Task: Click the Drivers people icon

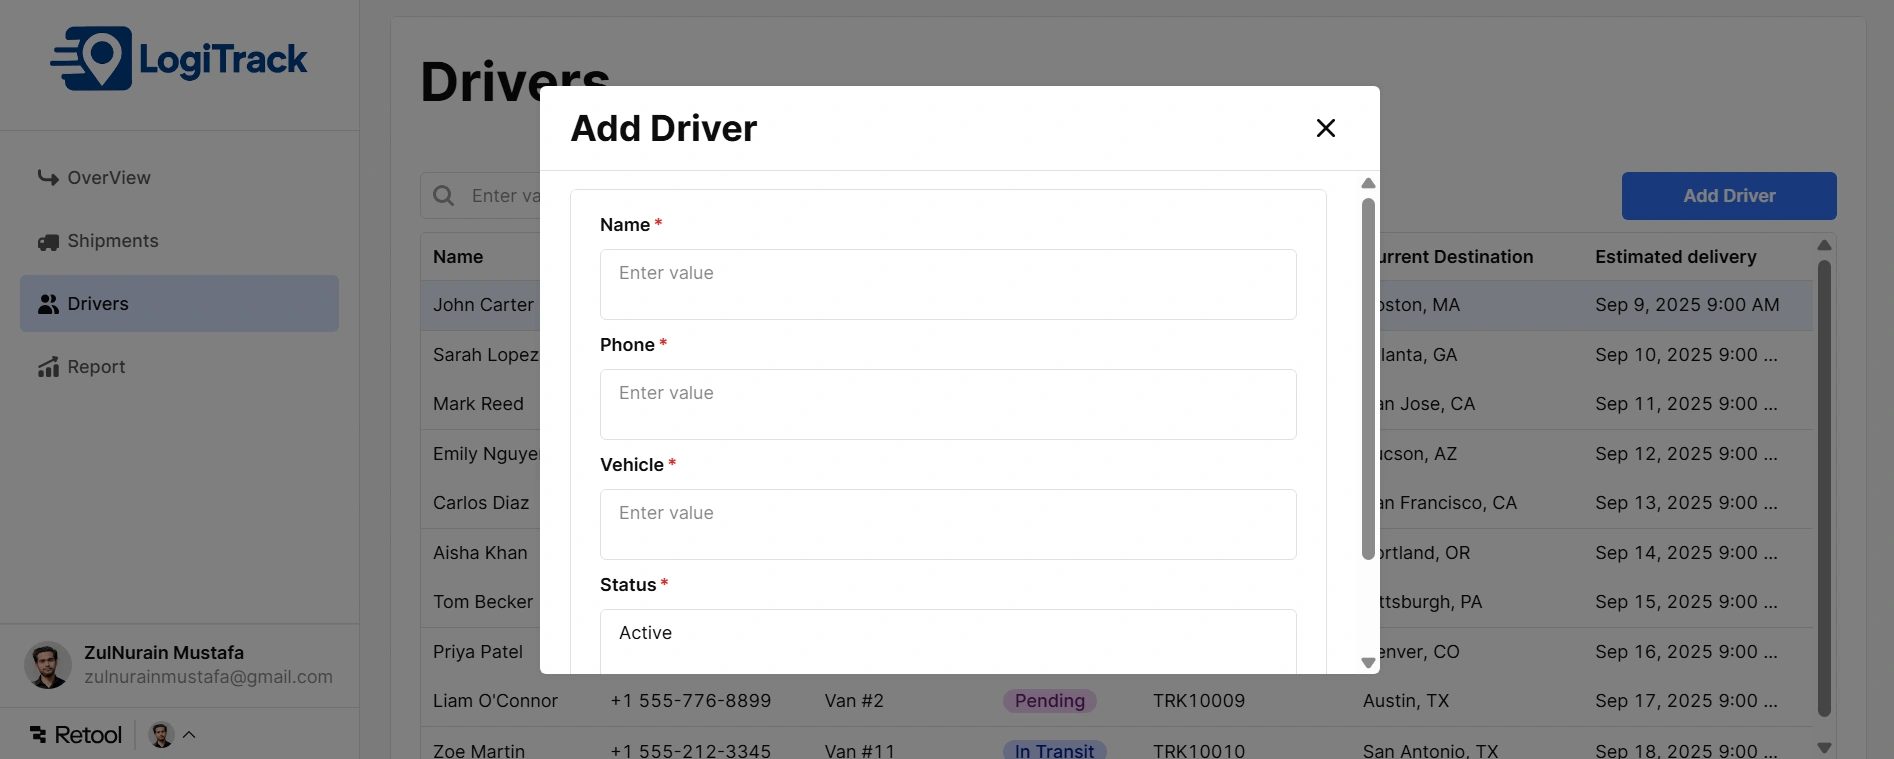Action: (48, 304)
